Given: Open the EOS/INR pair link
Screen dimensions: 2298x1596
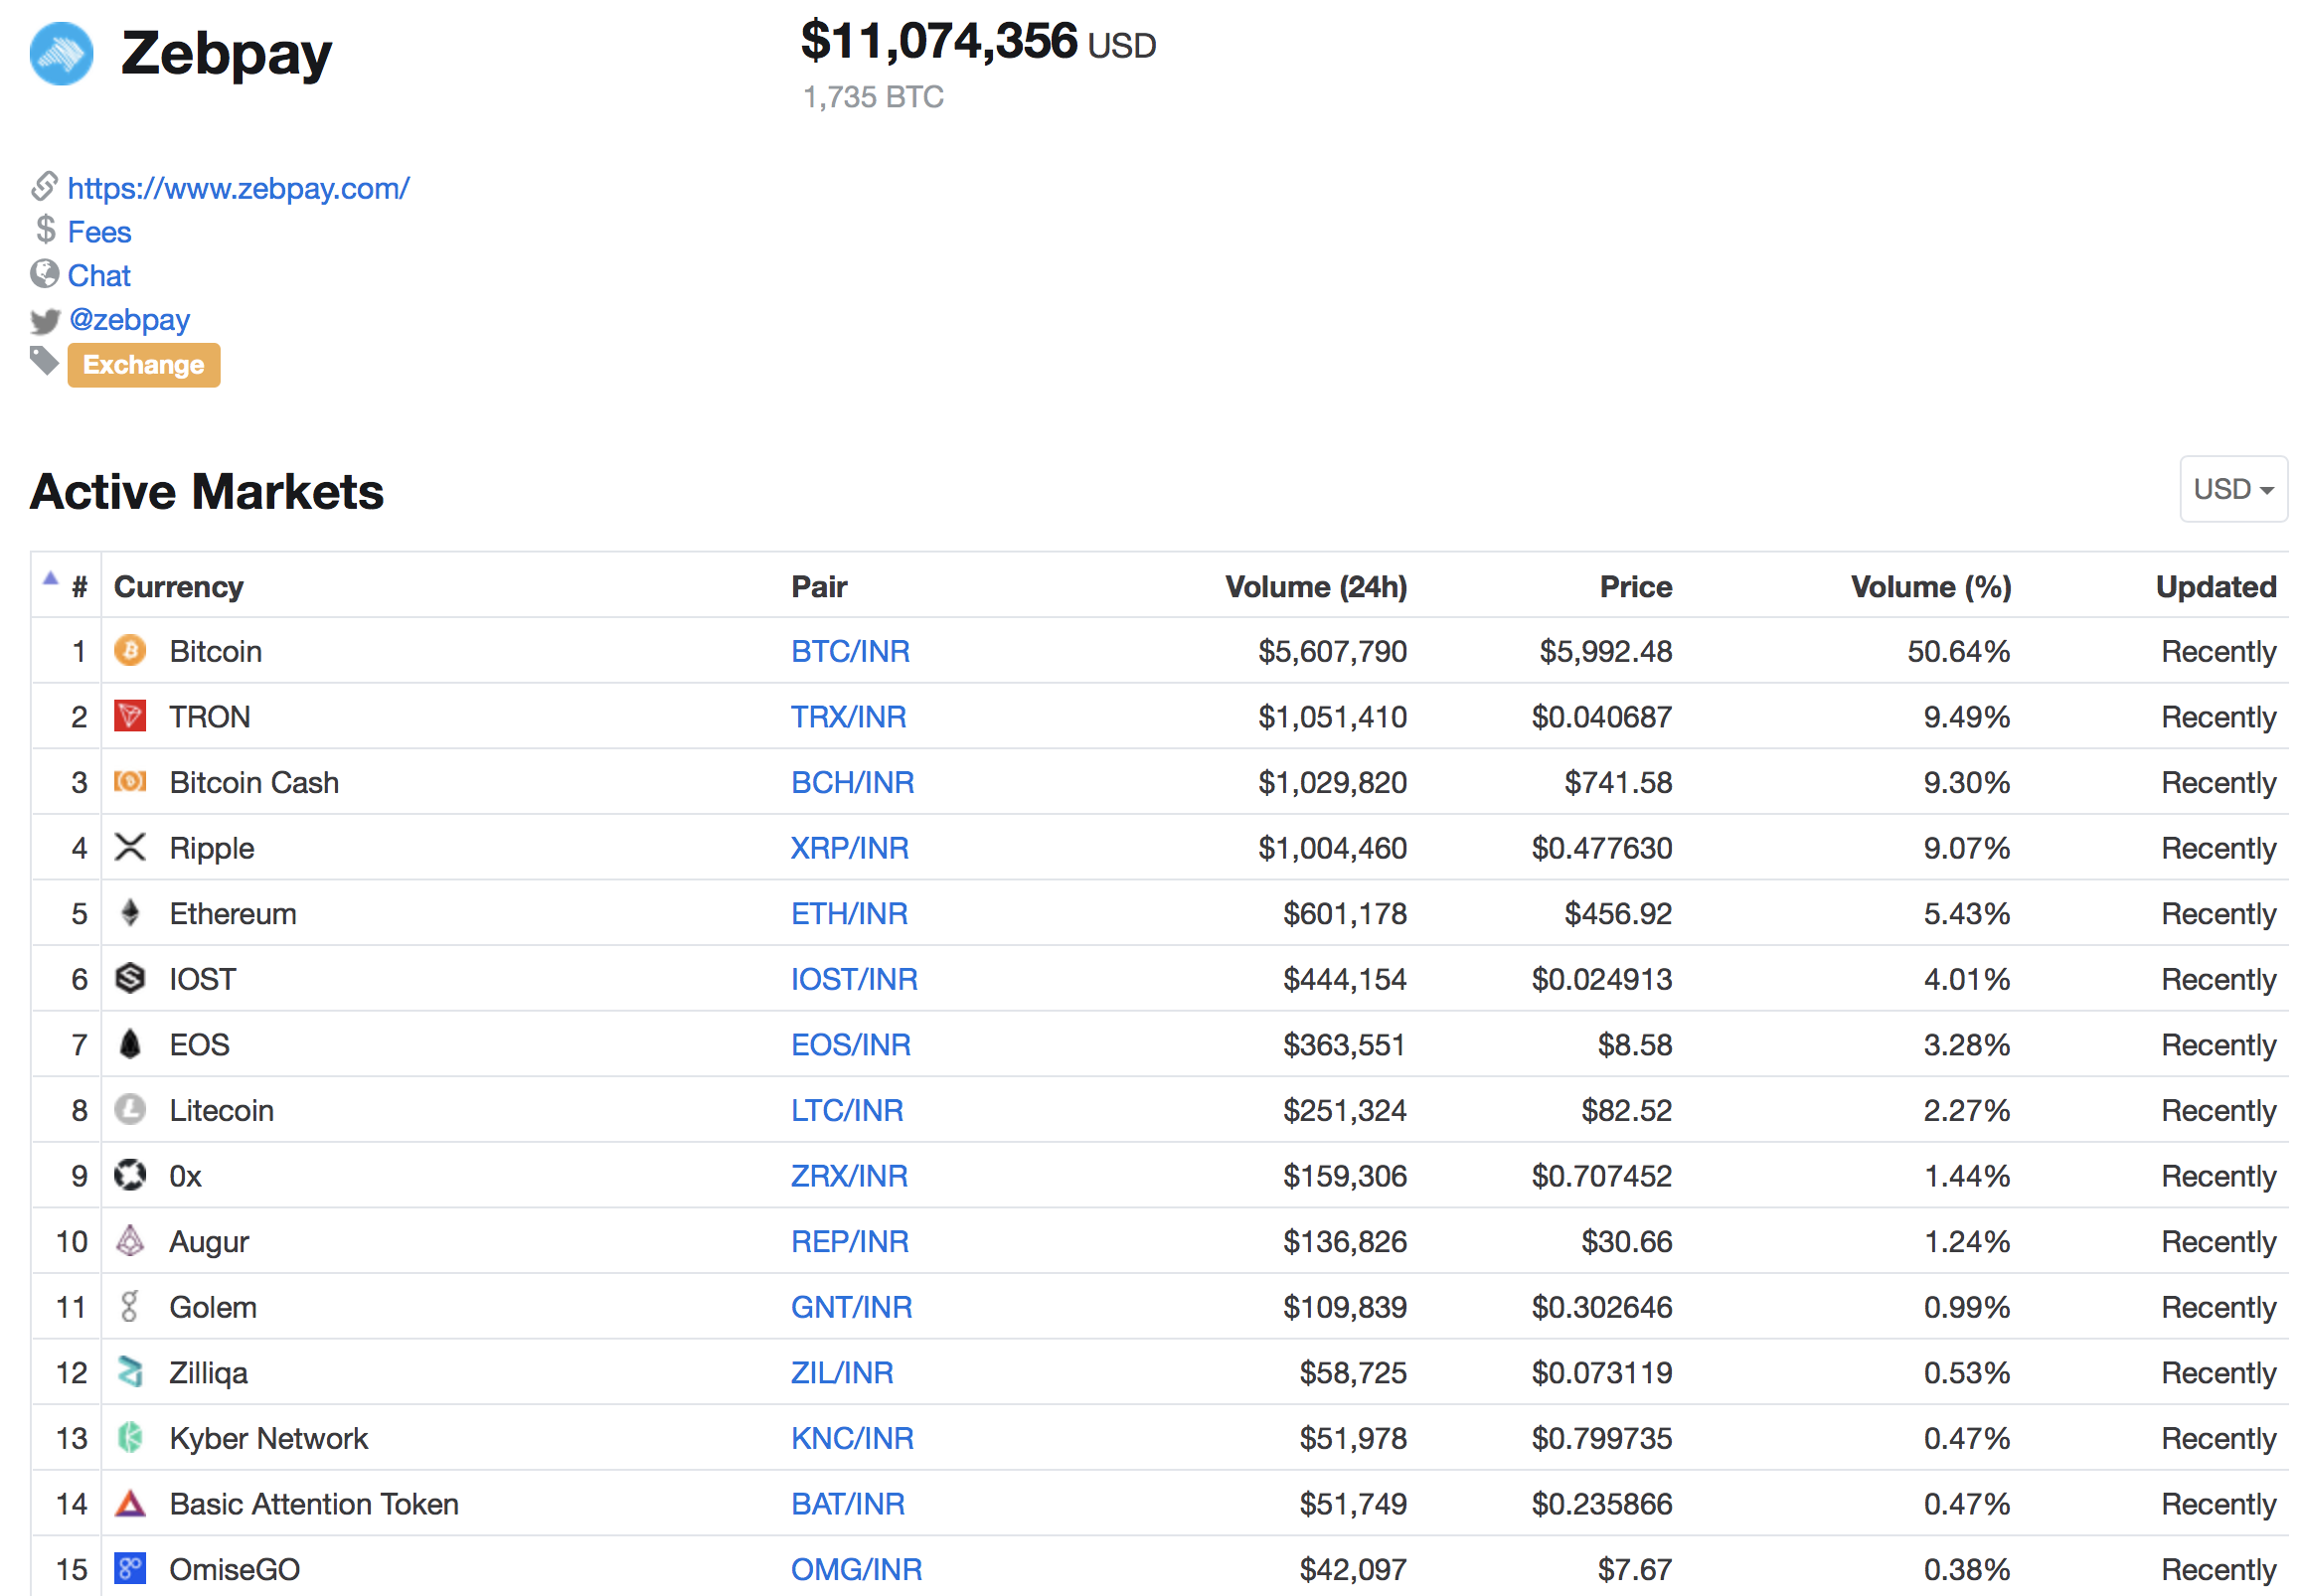Looking at the screenshot, I should click(850, 1045).
